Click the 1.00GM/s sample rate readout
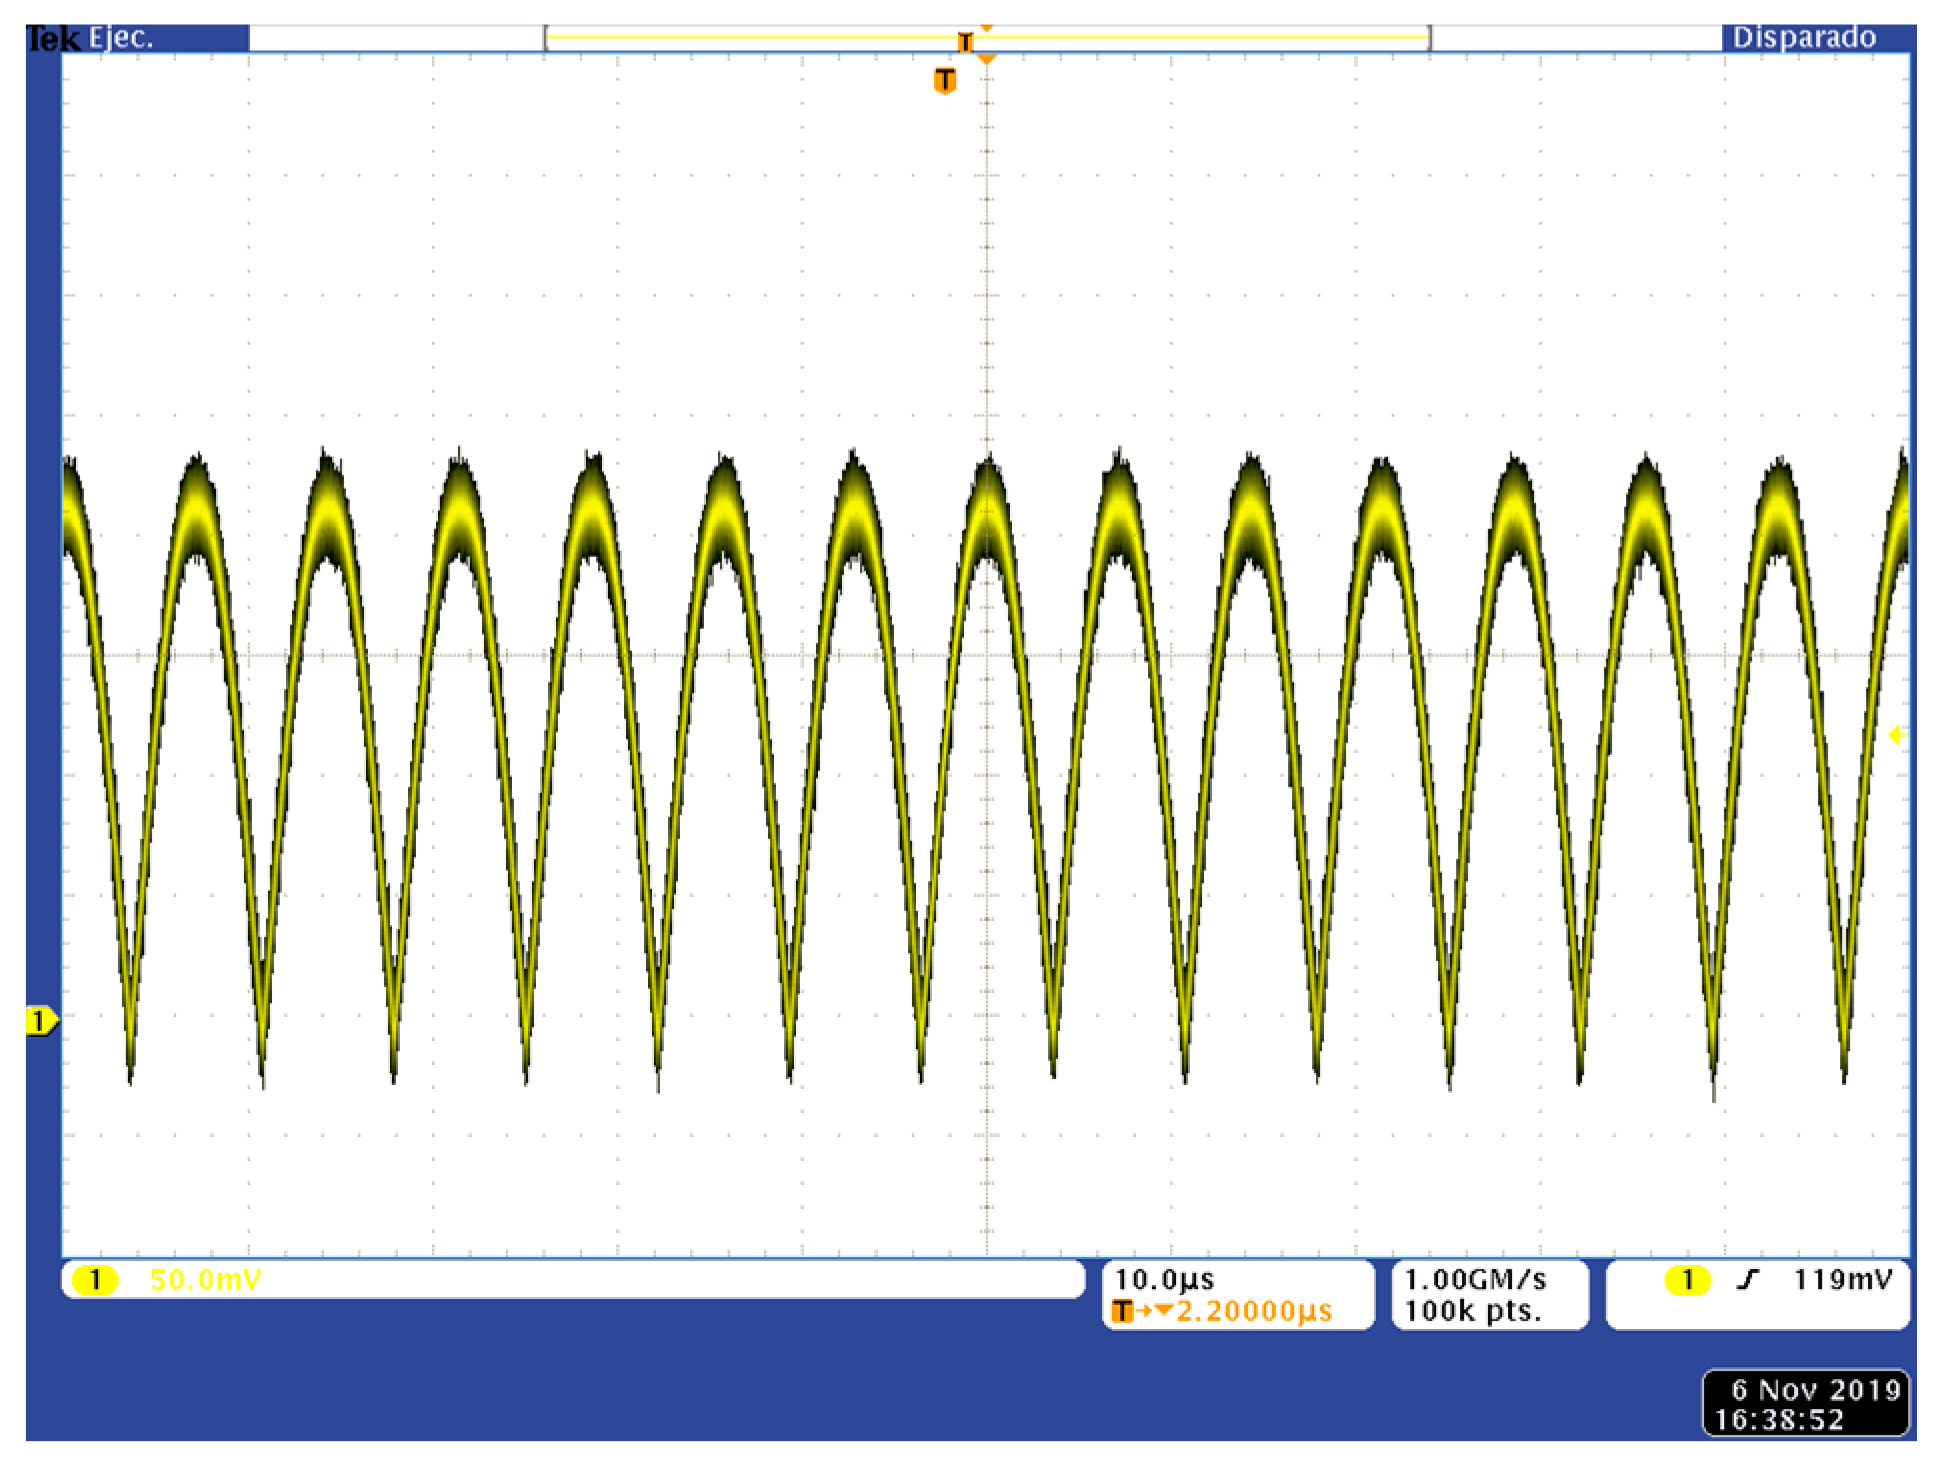The image size is (1935, 1471). (x=1475, y=1280)
